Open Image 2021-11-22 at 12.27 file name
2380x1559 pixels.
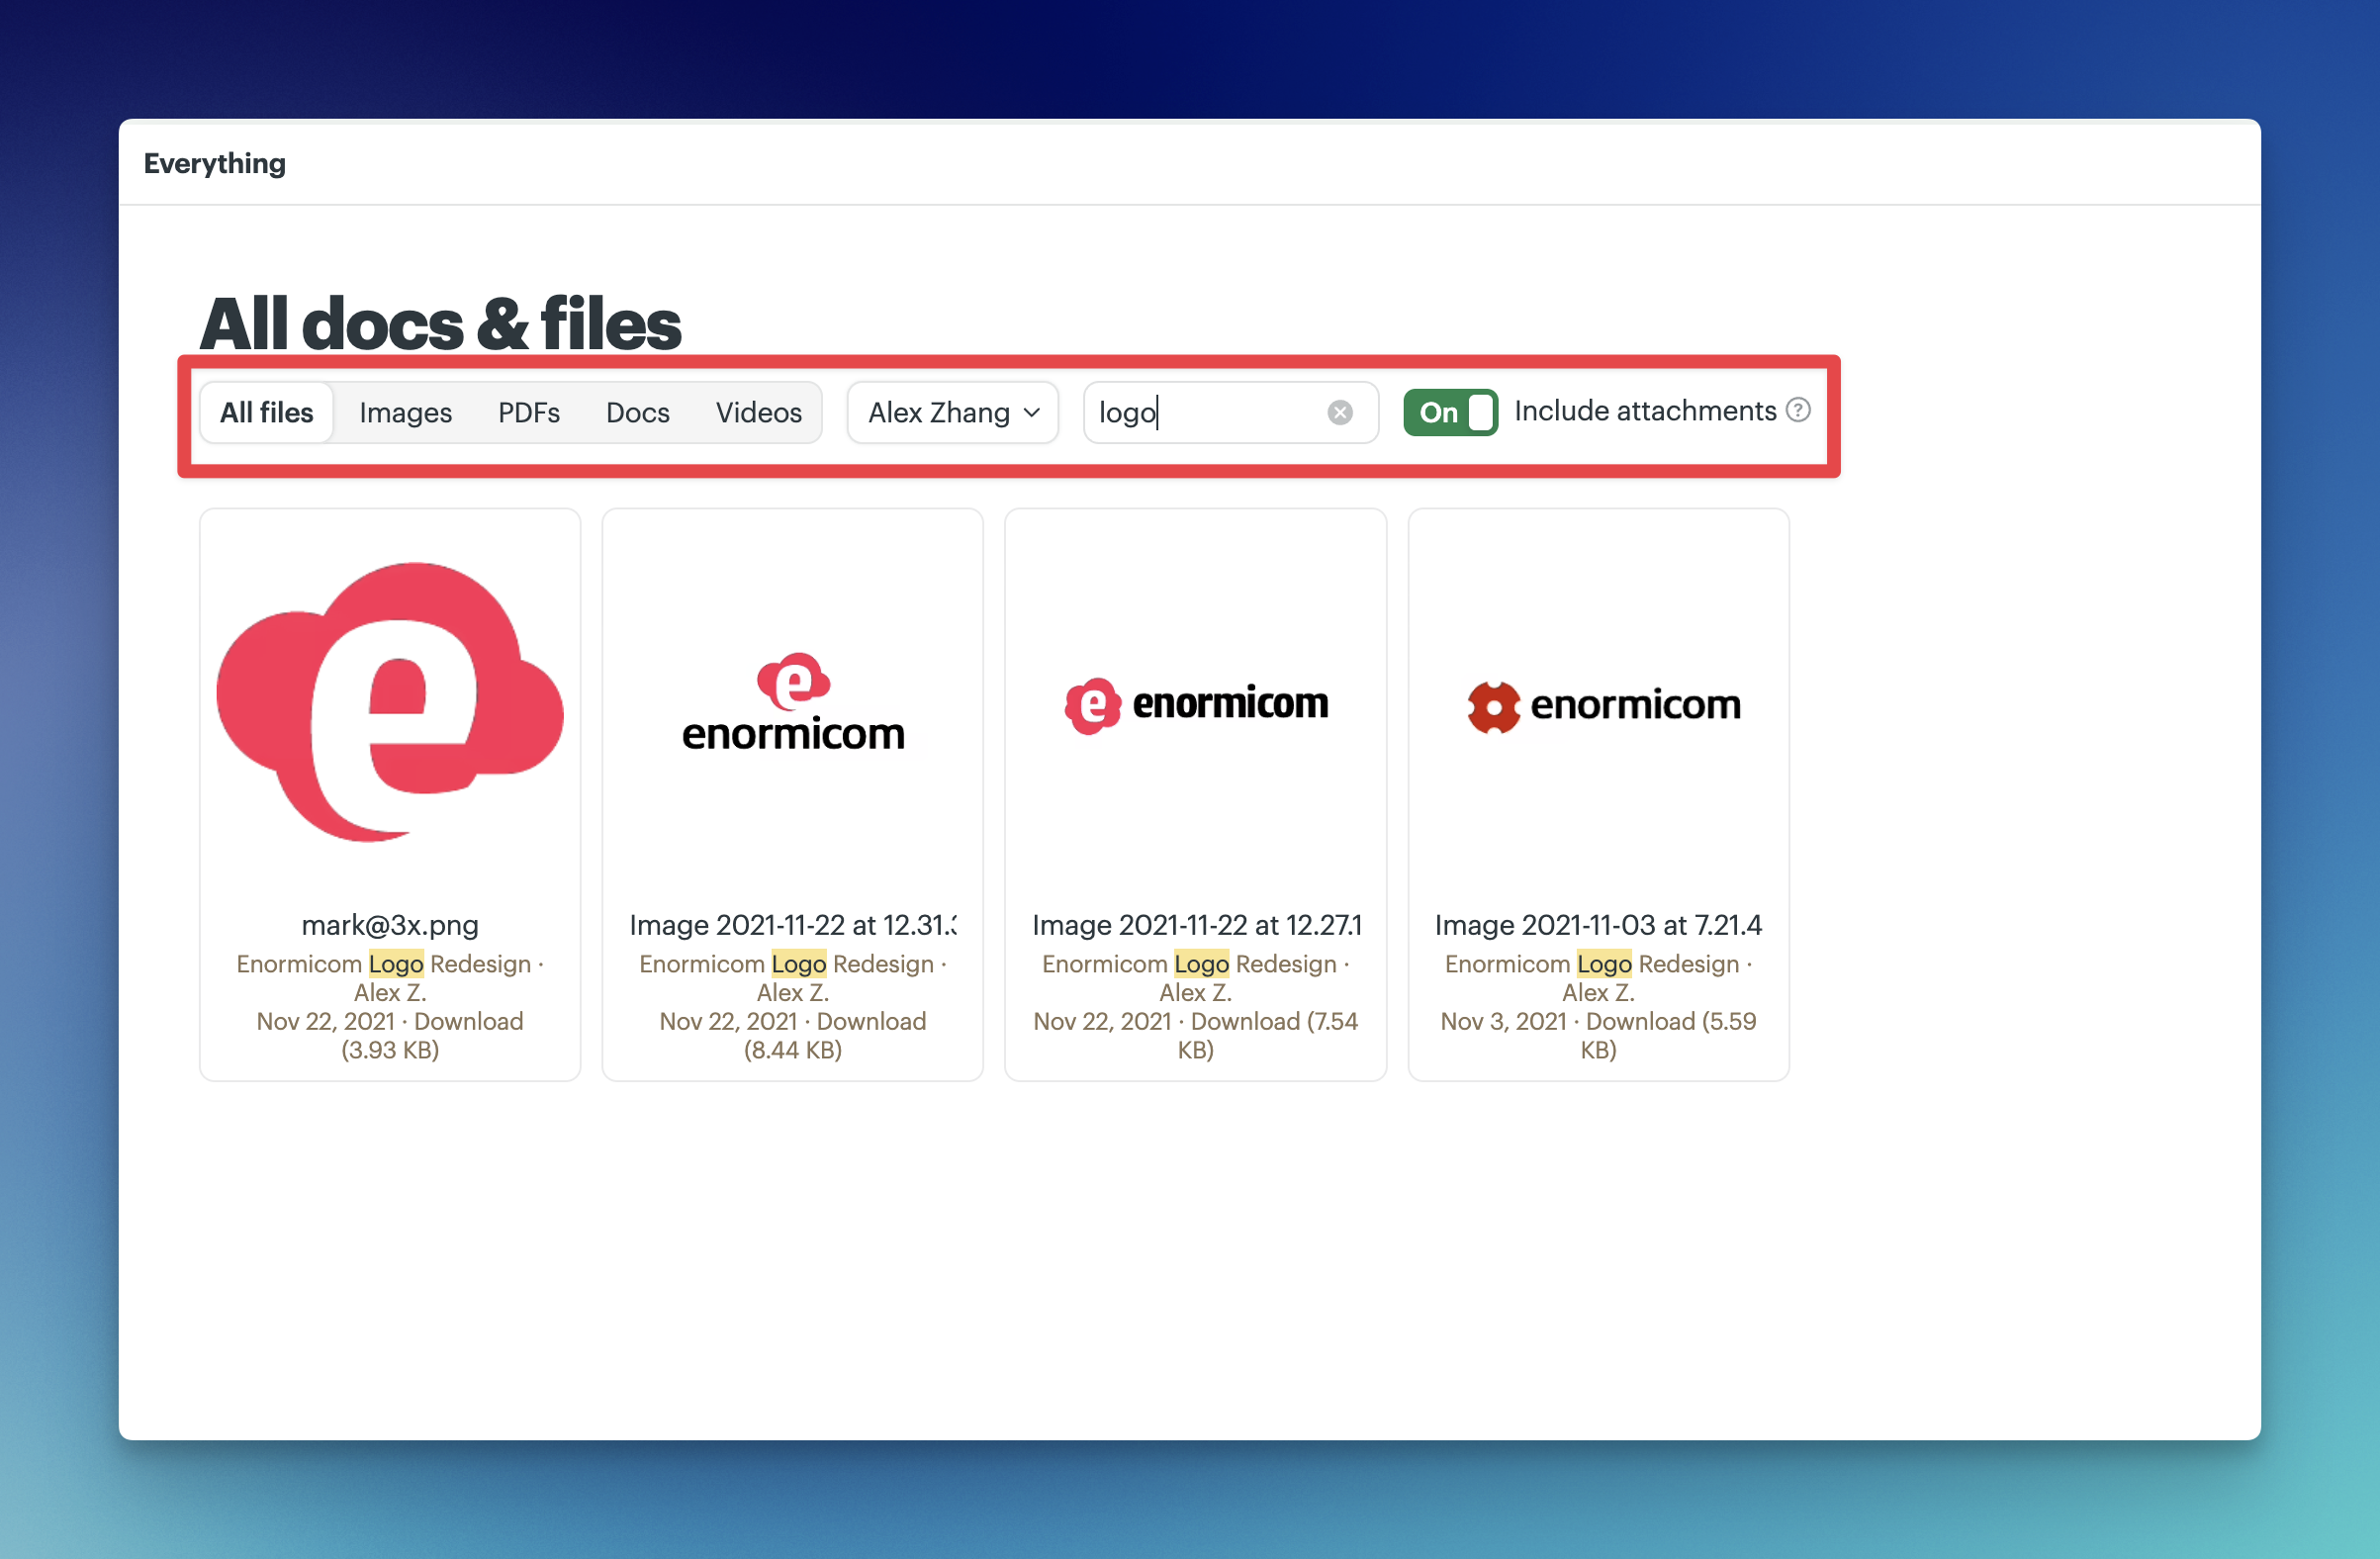(1196, 925)
